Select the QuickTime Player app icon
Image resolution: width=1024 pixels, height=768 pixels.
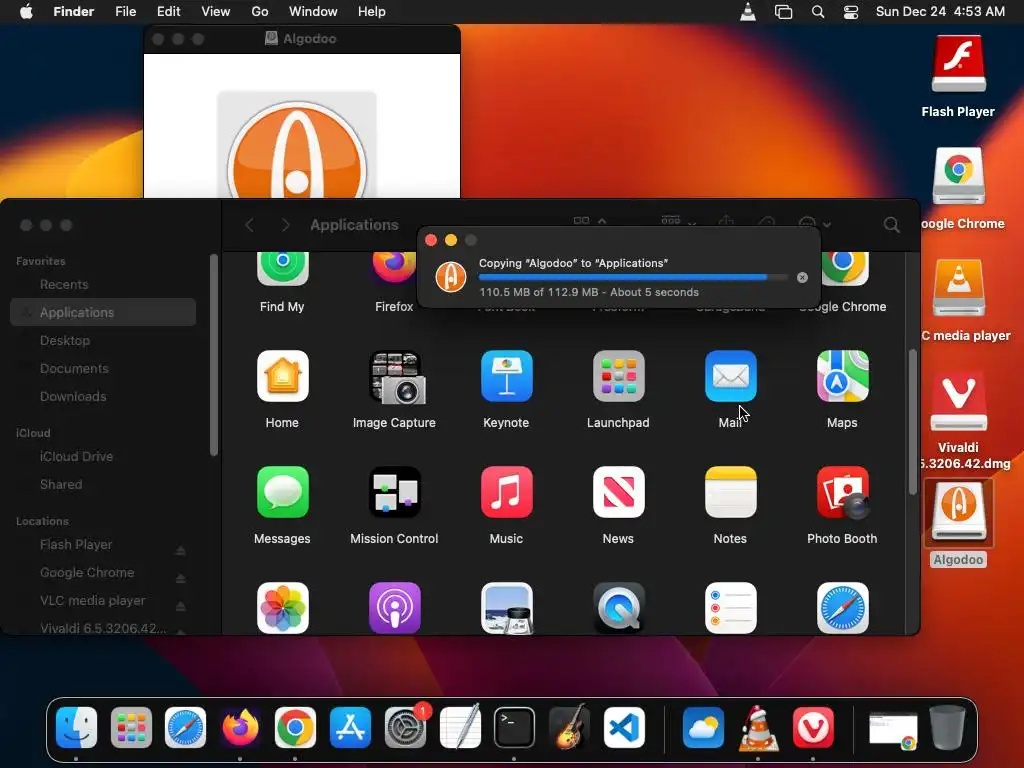tap(618, 608)
